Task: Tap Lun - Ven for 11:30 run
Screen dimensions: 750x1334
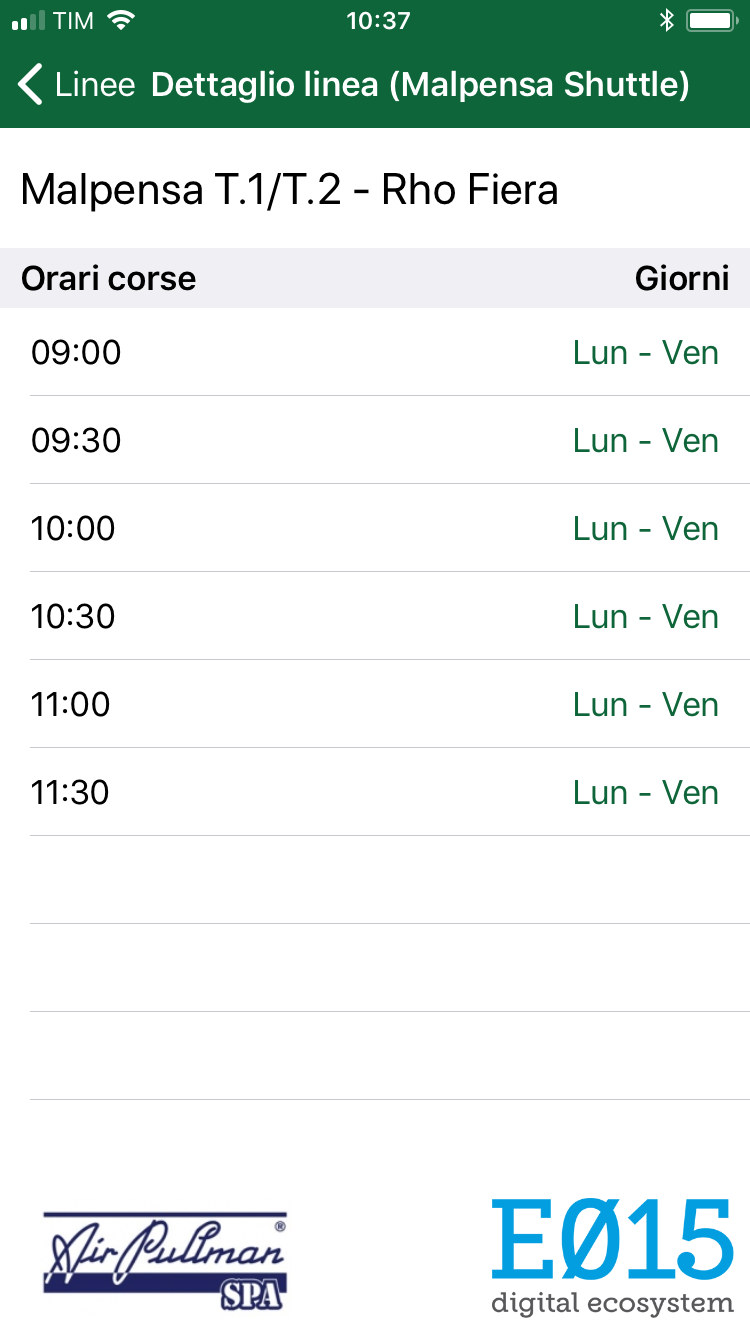Action: coord(645,792)
